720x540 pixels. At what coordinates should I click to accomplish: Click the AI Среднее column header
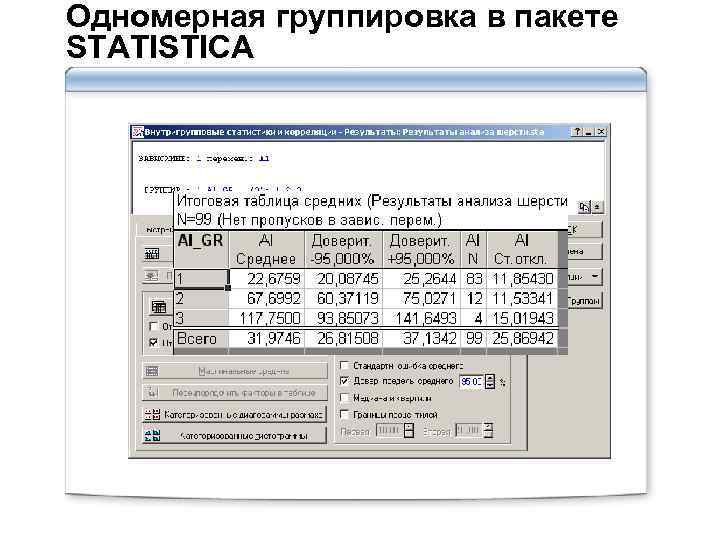pyautogui.click(x=266, y=249)
